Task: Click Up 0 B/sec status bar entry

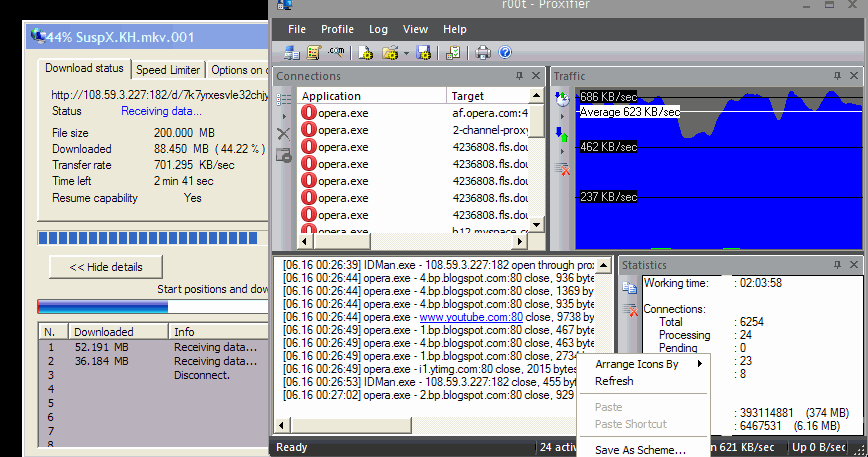Action: 819,447
